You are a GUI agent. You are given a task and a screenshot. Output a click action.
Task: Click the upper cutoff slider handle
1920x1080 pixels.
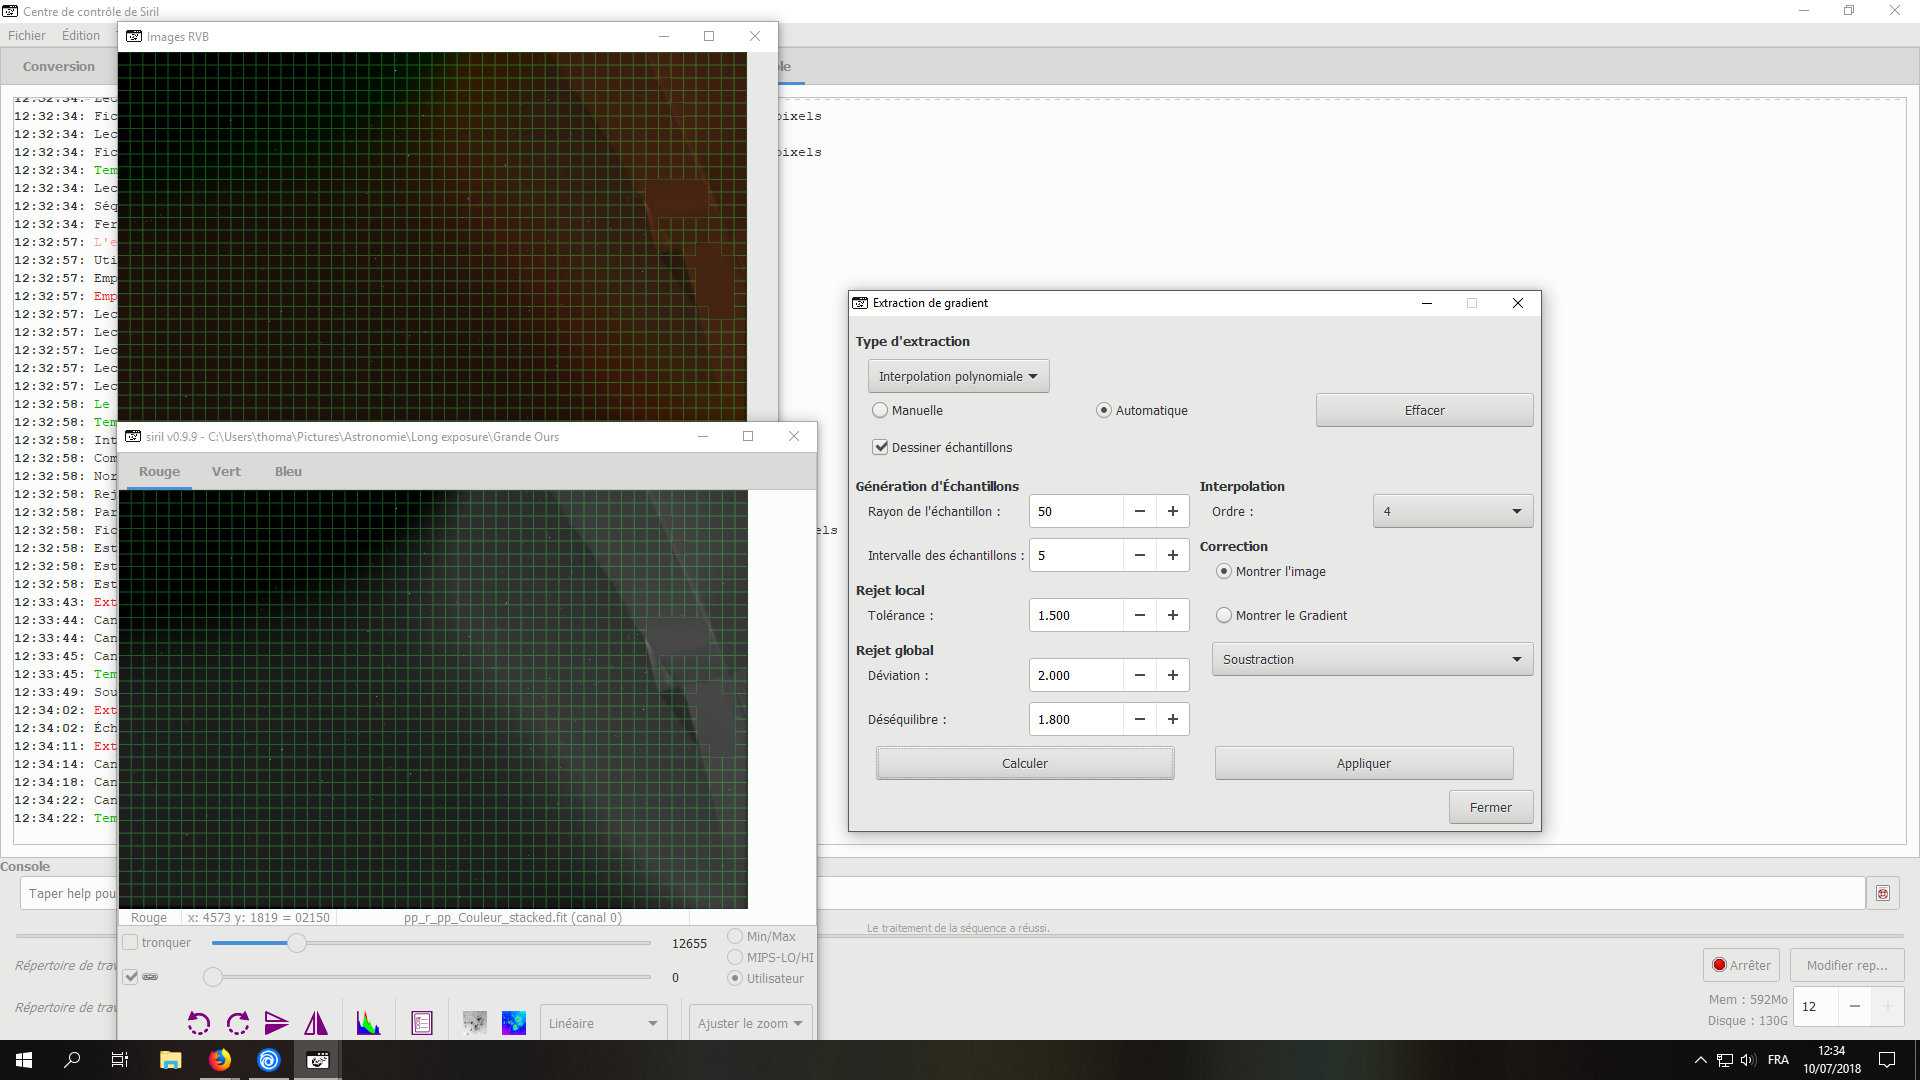297,943
